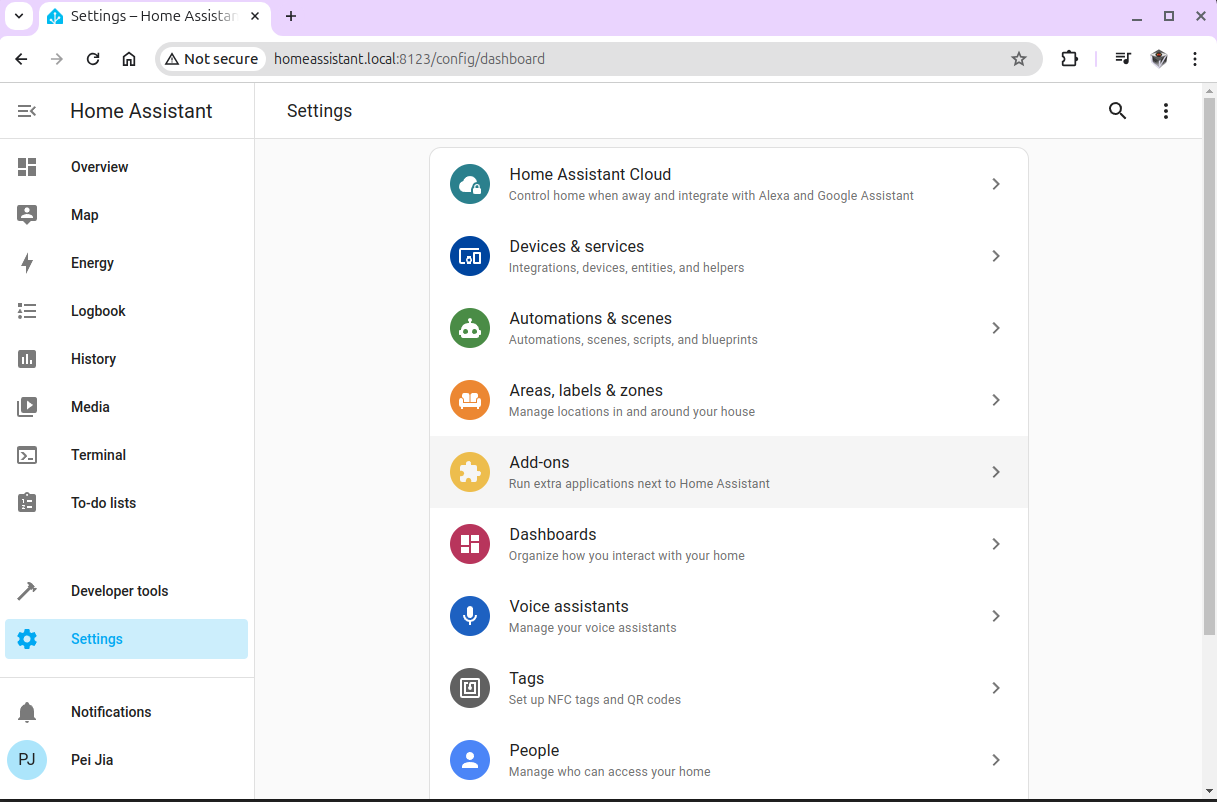Expand Voice assistants row chevron
This screenshot has width=1217, height=802.
click(x=996, y=616)
